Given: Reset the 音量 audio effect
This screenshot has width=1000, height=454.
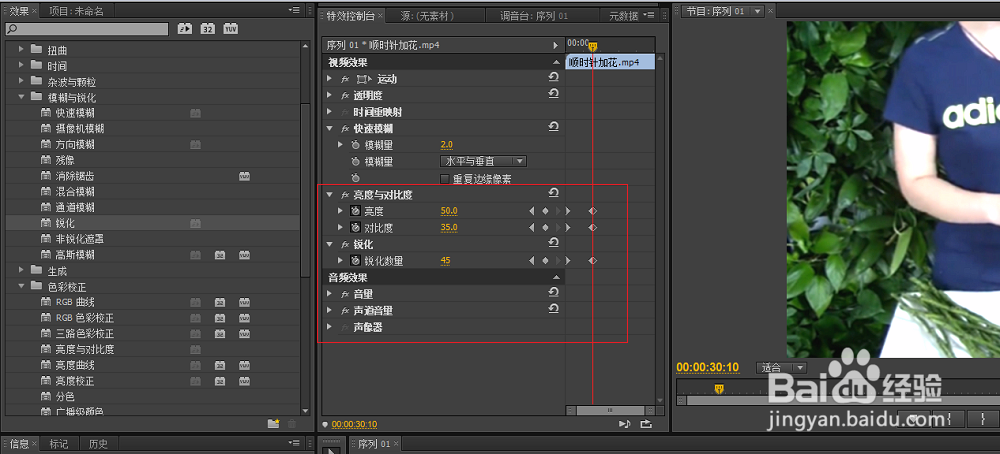Looking at the screenshot, I should [x=554, y=293].
